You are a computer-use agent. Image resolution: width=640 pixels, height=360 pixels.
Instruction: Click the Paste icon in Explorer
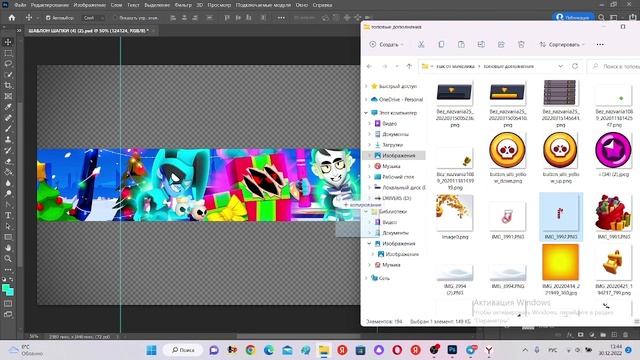tap(461, 44)
